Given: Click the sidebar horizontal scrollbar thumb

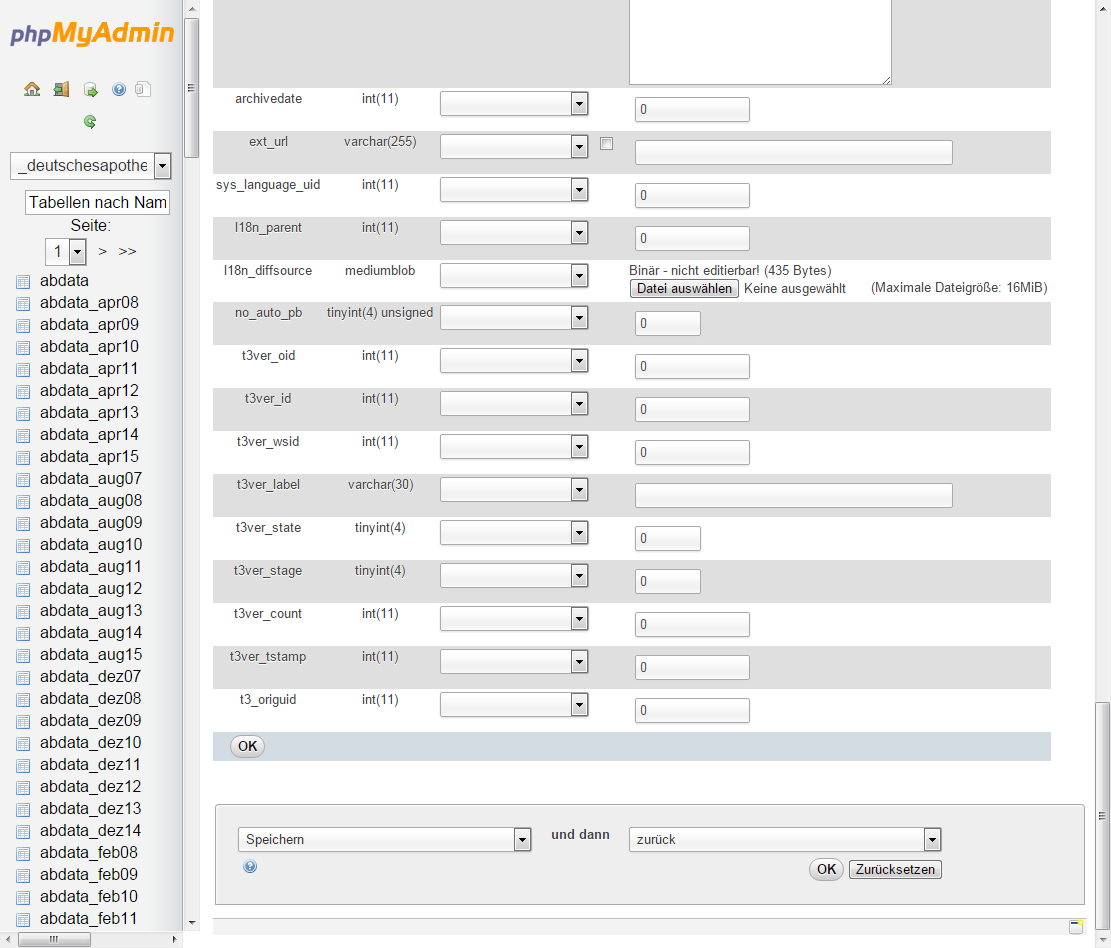Looking at the screenshot, I should point(54,939).
